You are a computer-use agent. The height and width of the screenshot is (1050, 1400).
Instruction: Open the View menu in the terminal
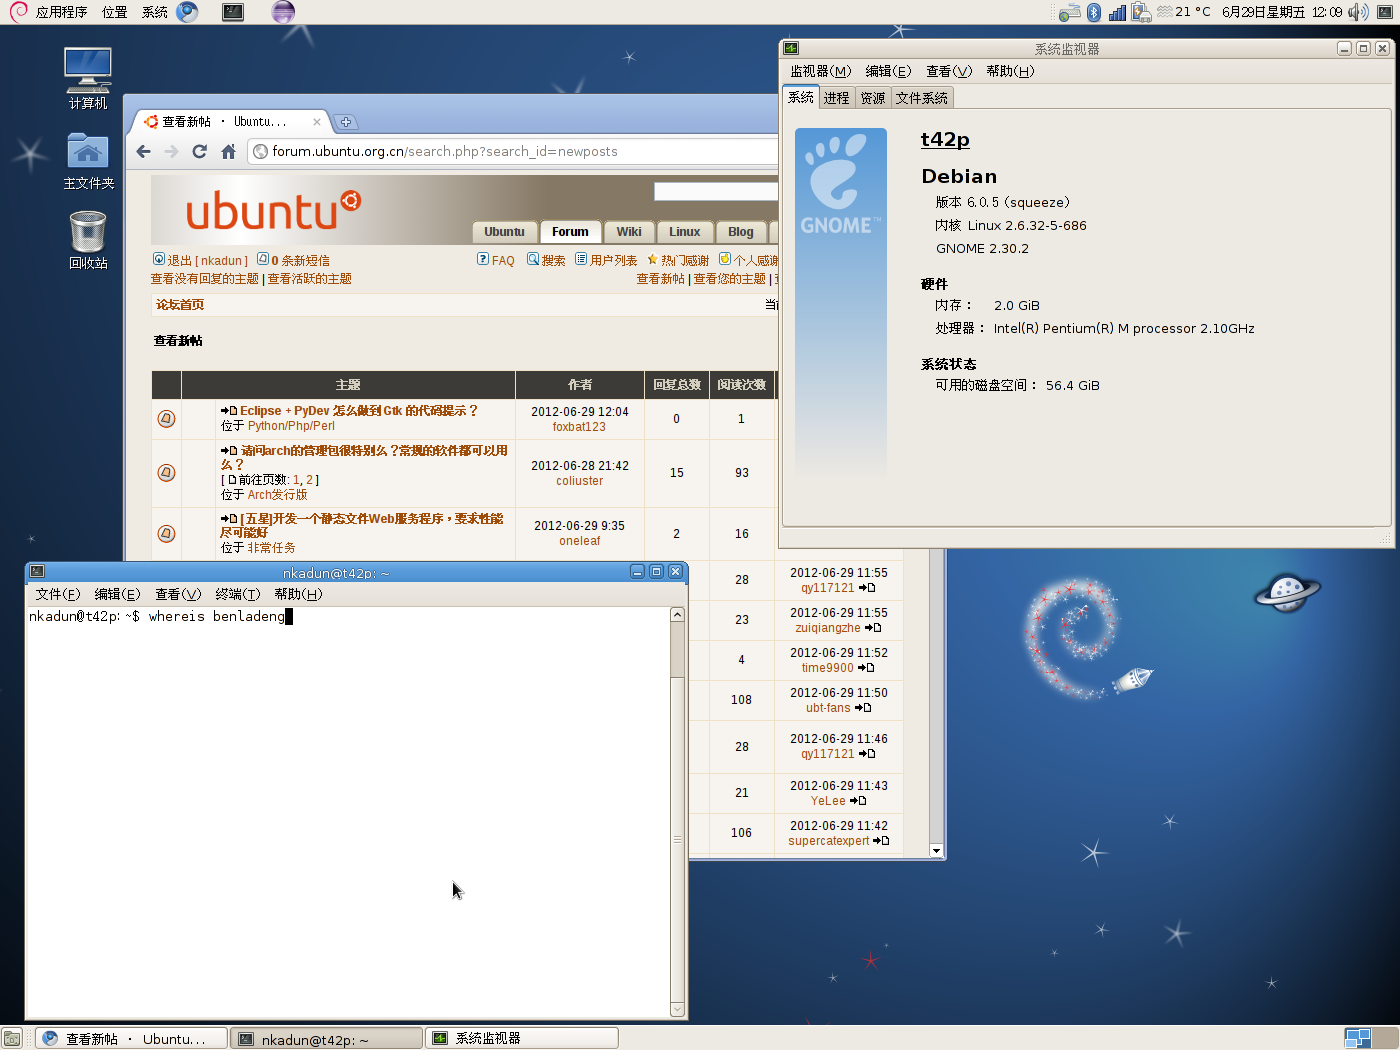point(177,594)
